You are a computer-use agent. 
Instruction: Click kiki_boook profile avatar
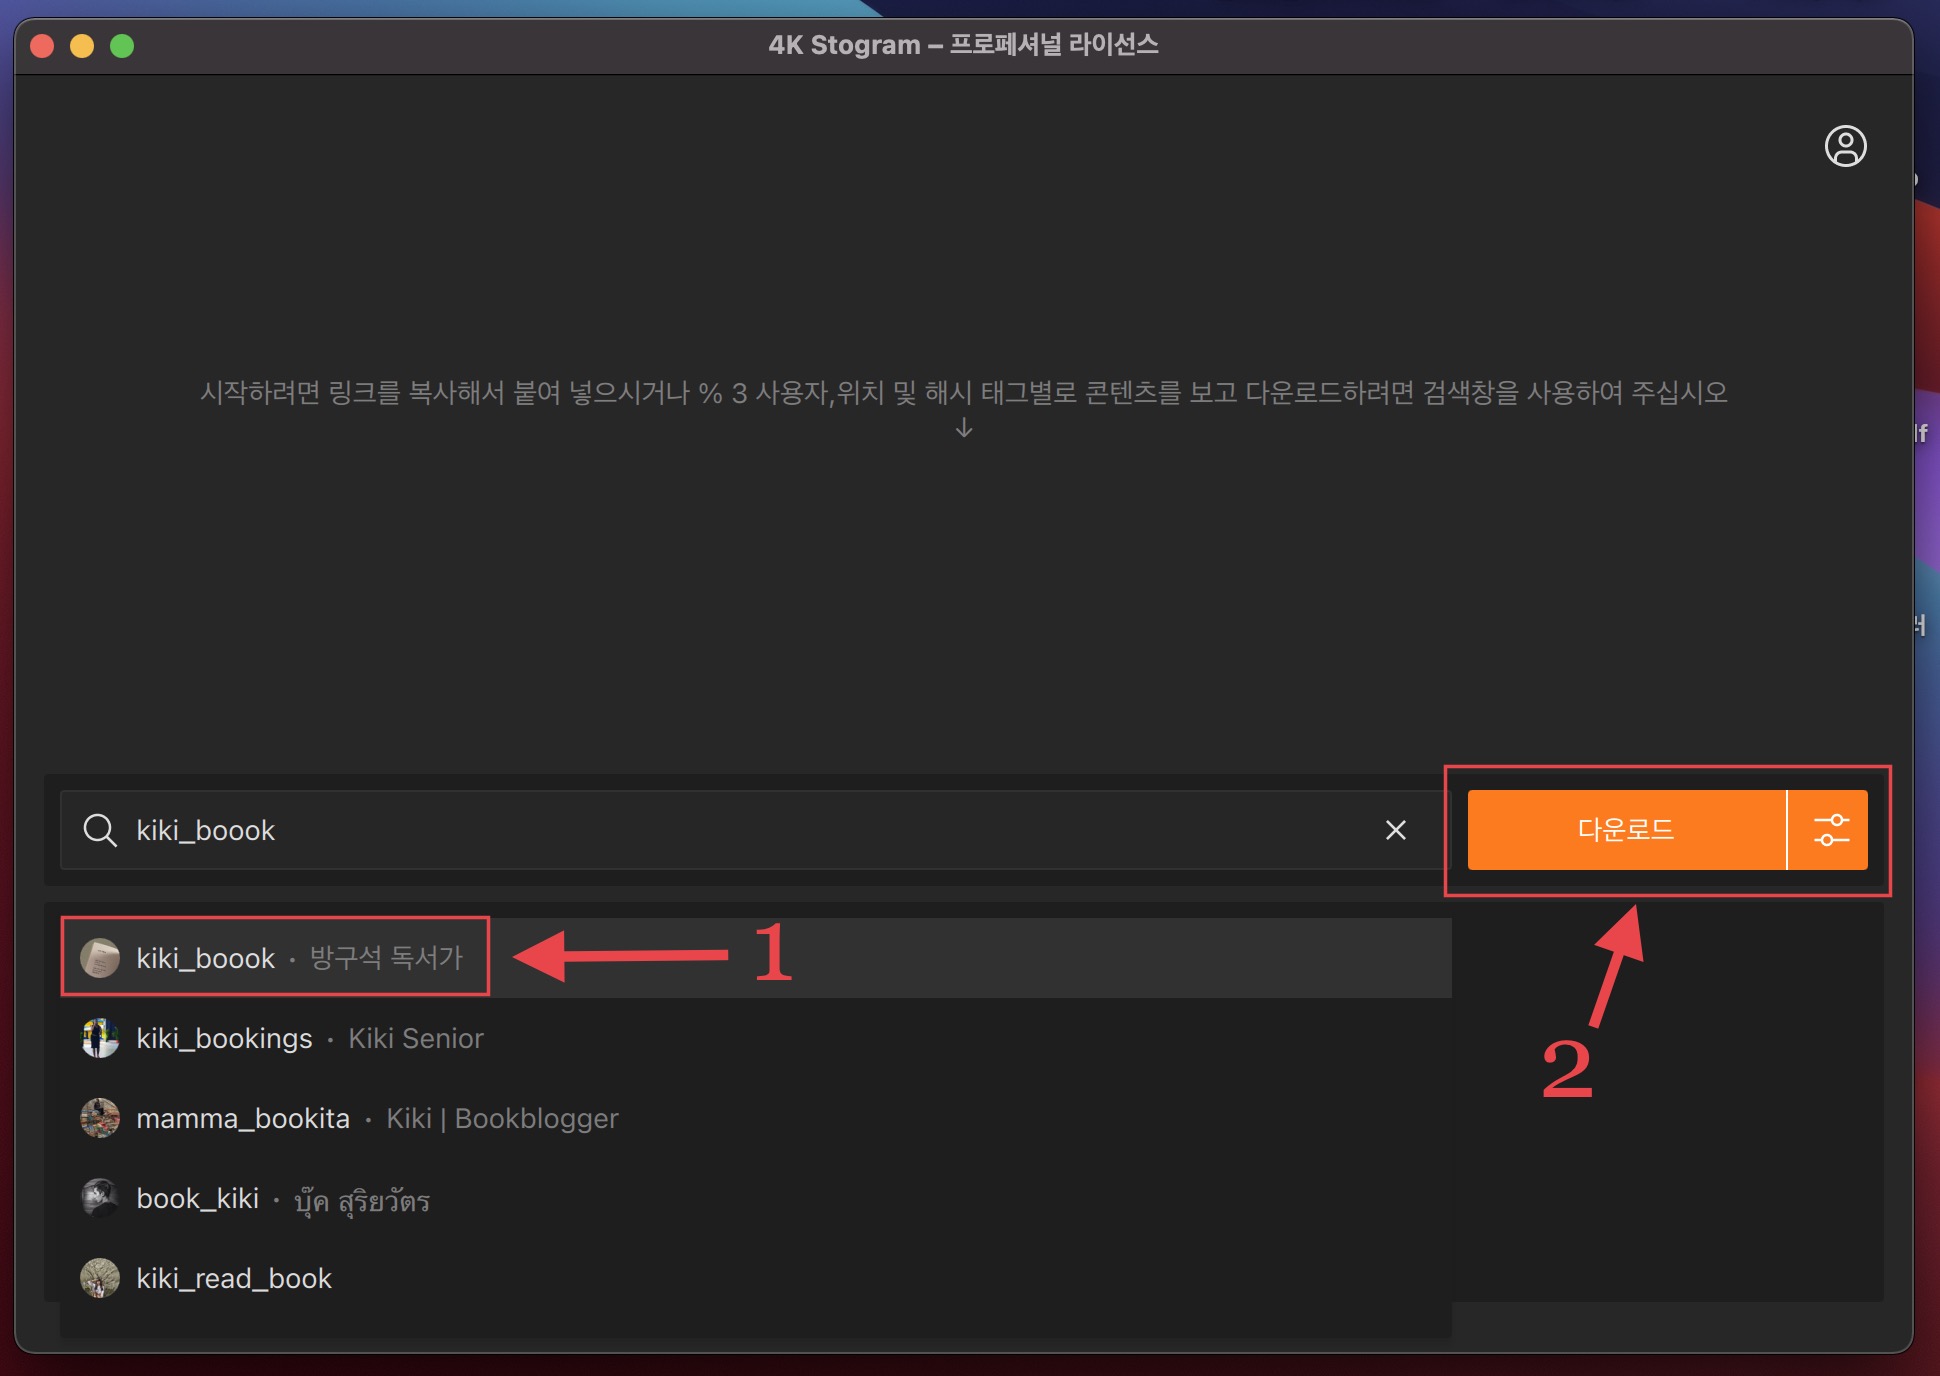(x=100, y=958)
